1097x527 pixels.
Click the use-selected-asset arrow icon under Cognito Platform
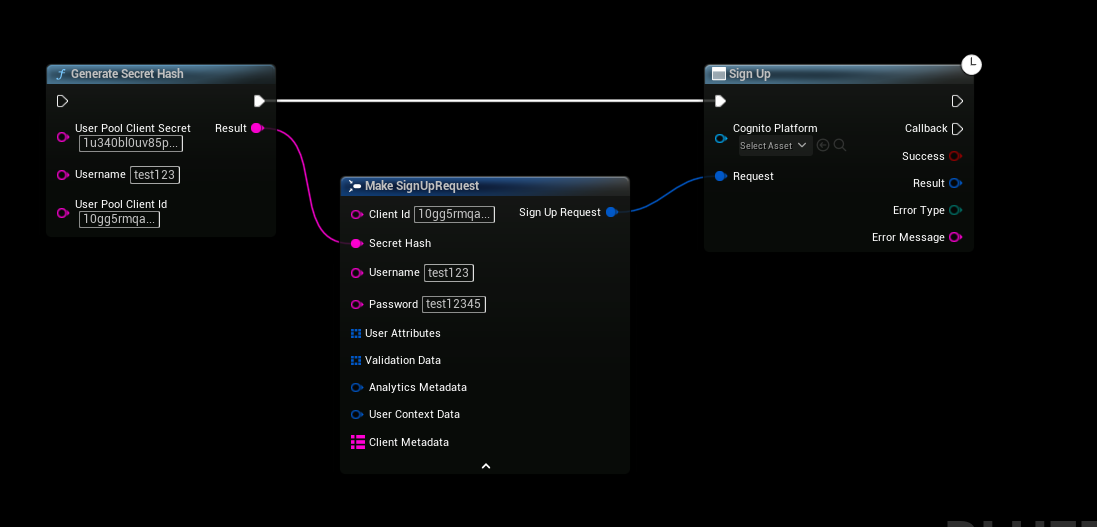pos(823,145)
